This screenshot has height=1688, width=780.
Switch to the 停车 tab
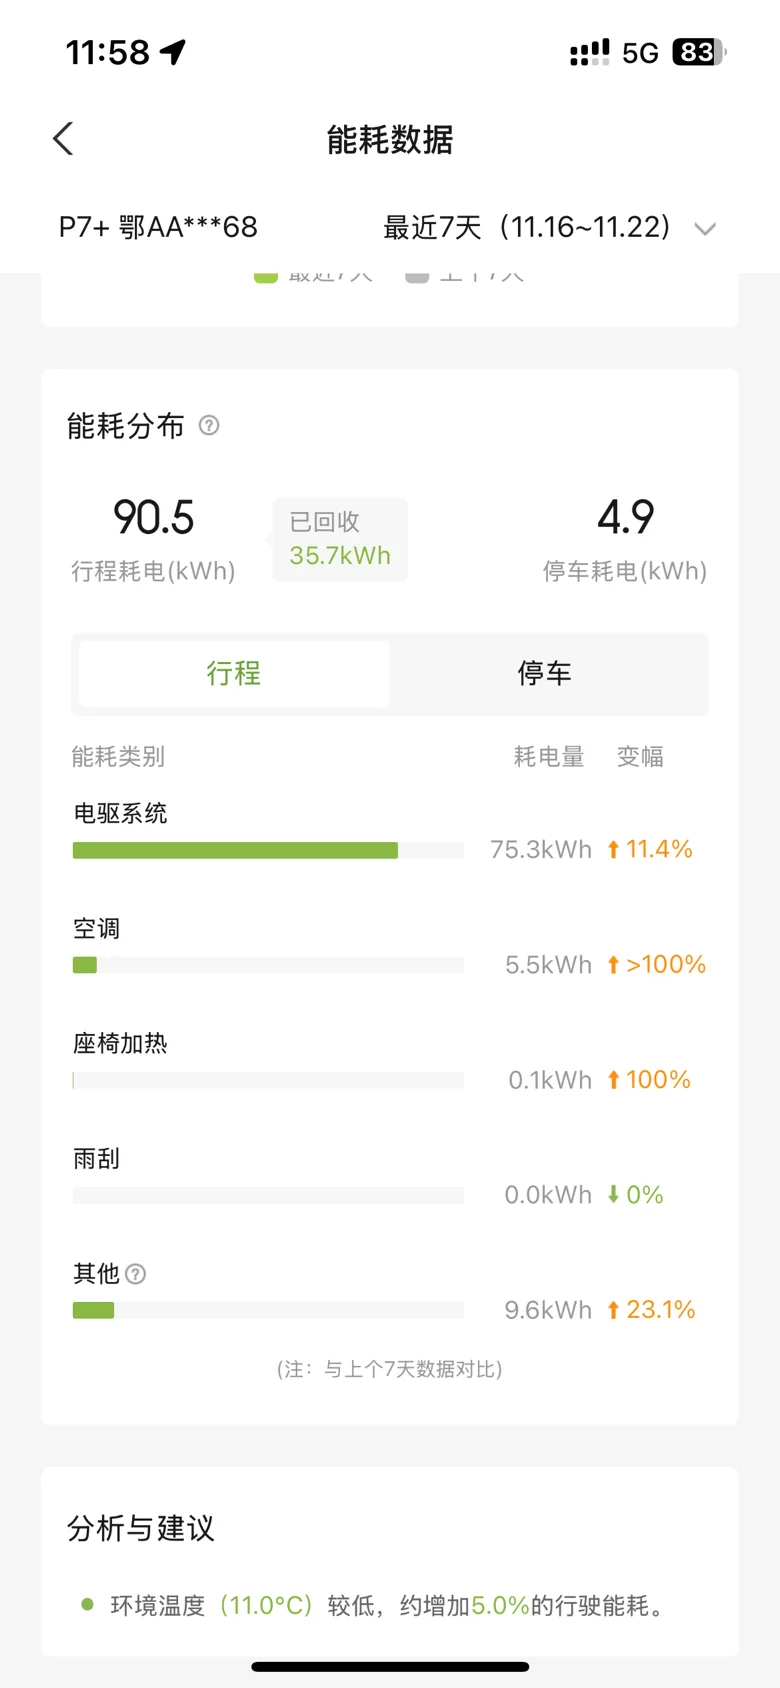(x=545, y=674)
